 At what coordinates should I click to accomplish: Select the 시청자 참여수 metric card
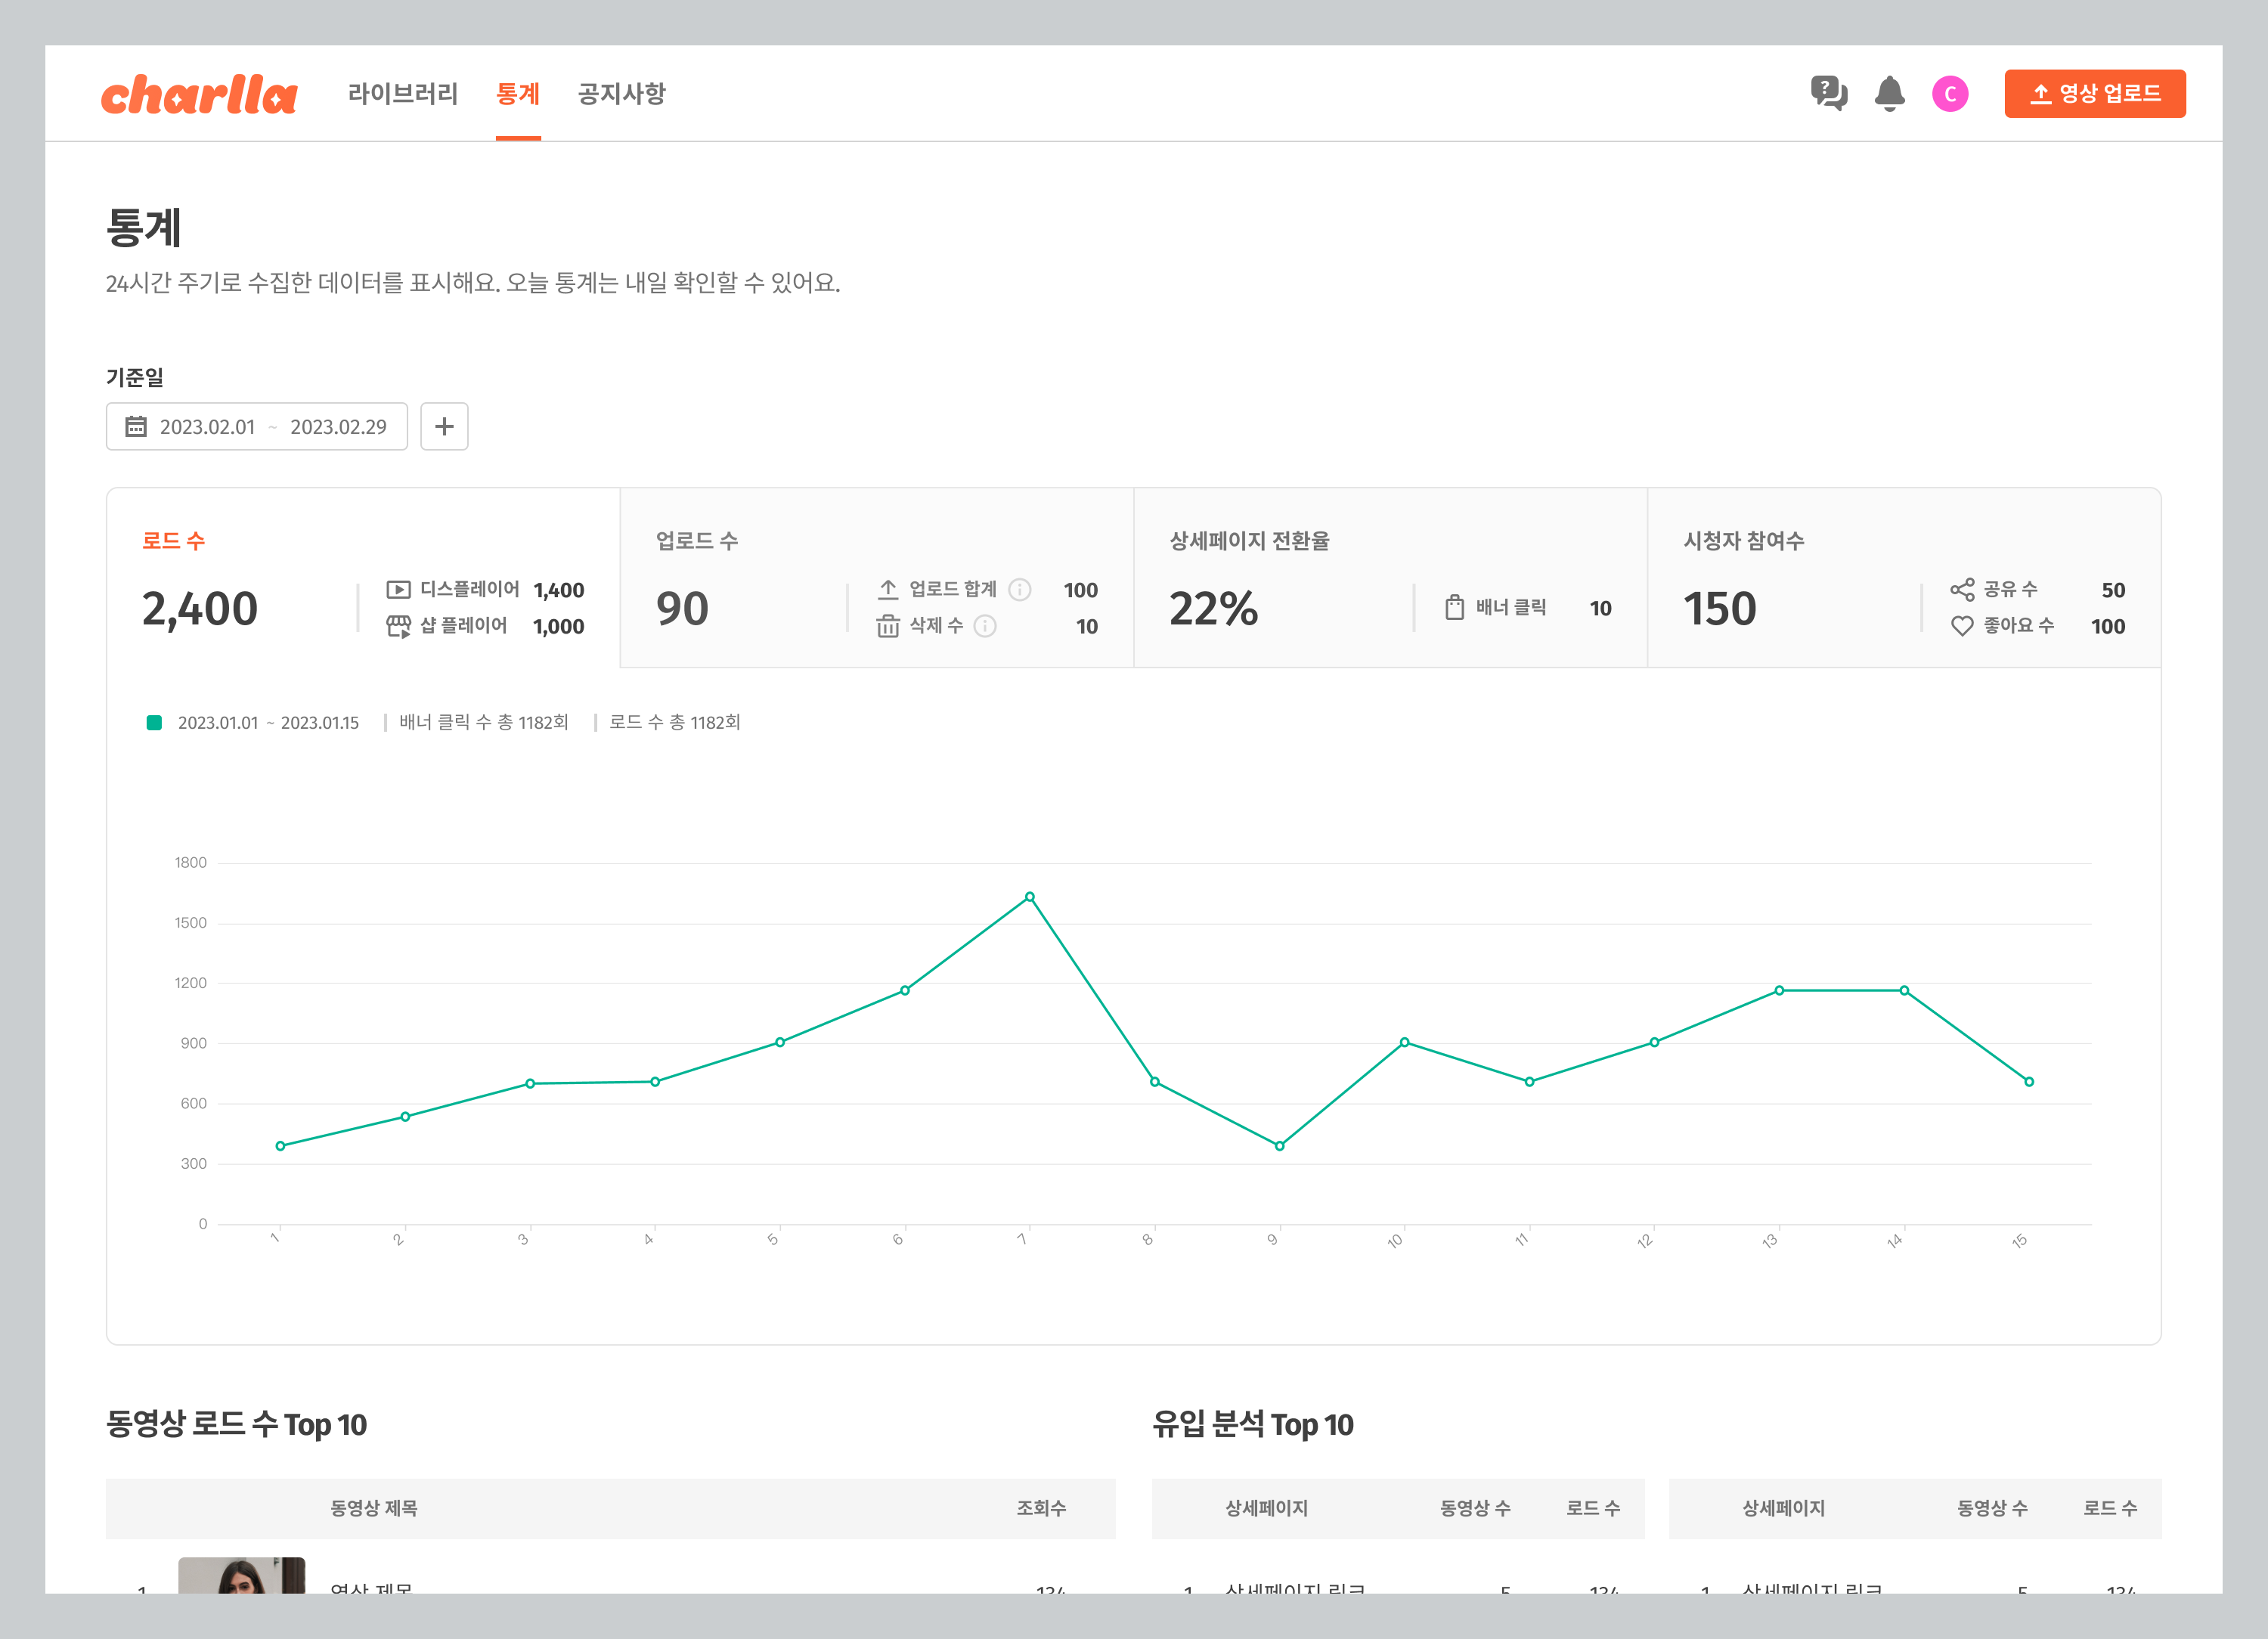[x=1903, y=578]
